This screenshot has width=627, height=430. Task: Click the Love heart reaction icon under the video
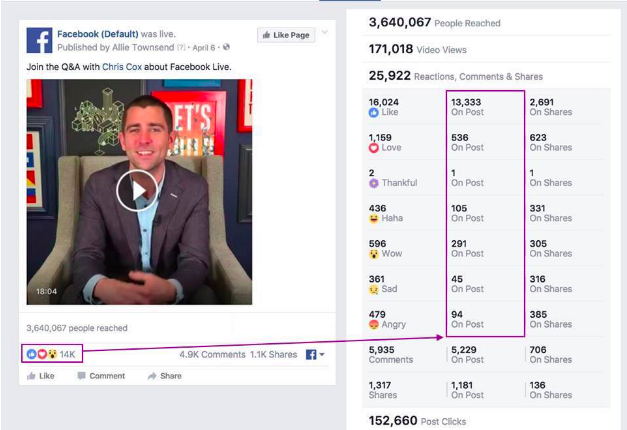click(42, 354)
